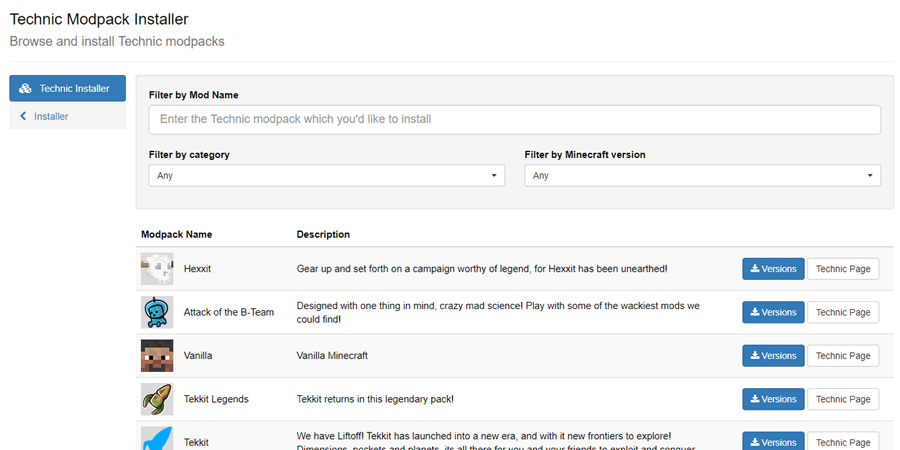Click the Vanilla Steve head icon
Screen dimensions: 900x450
[x=157, y=356]
